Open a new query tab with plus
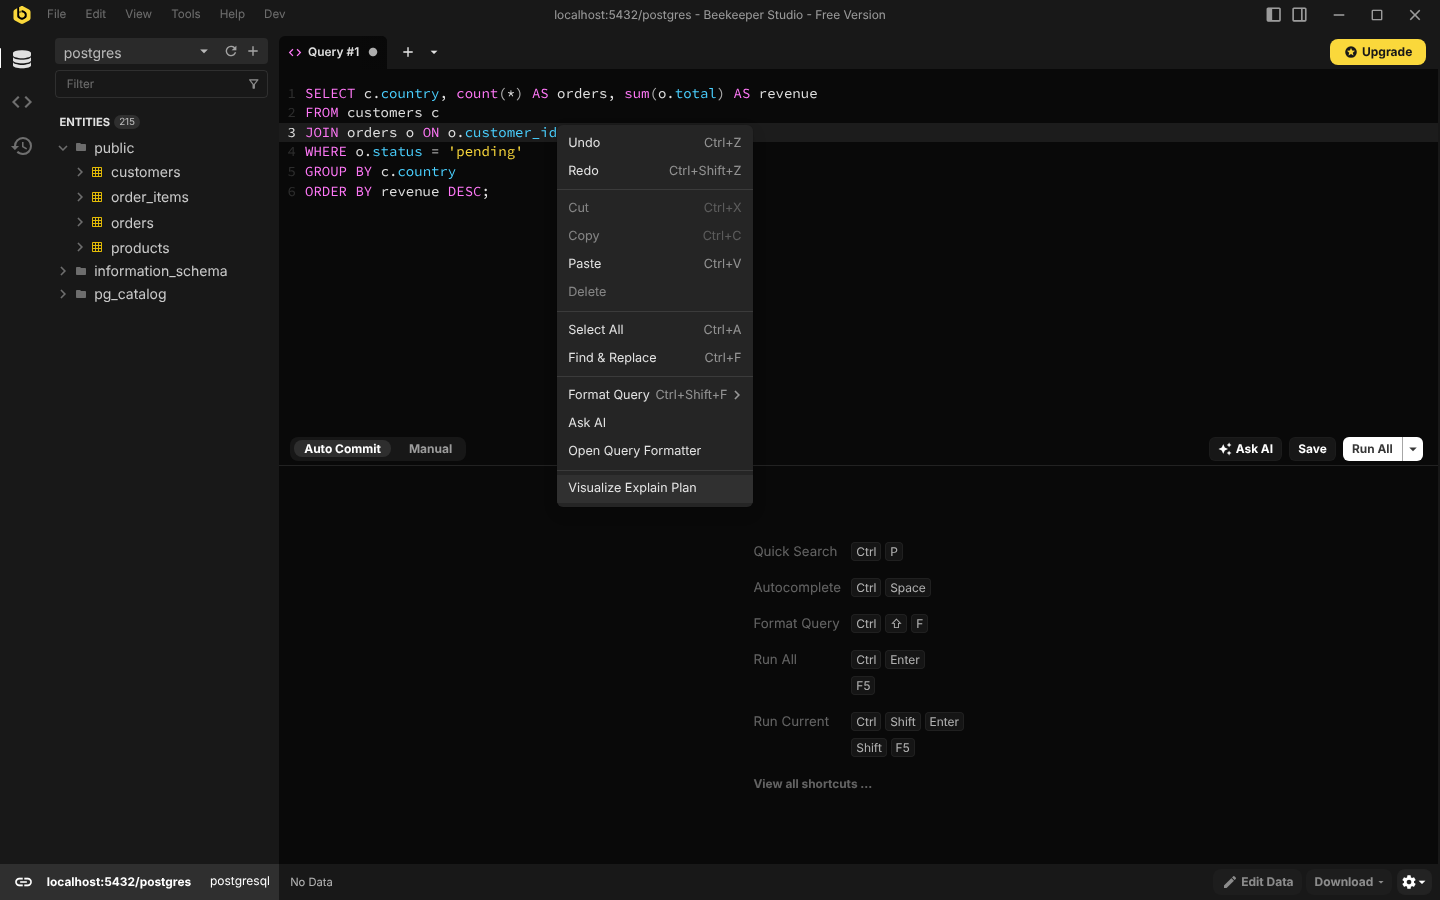The height and width of the screenshot is (900, 1440). pyautogui.click(x=408, y=52)
